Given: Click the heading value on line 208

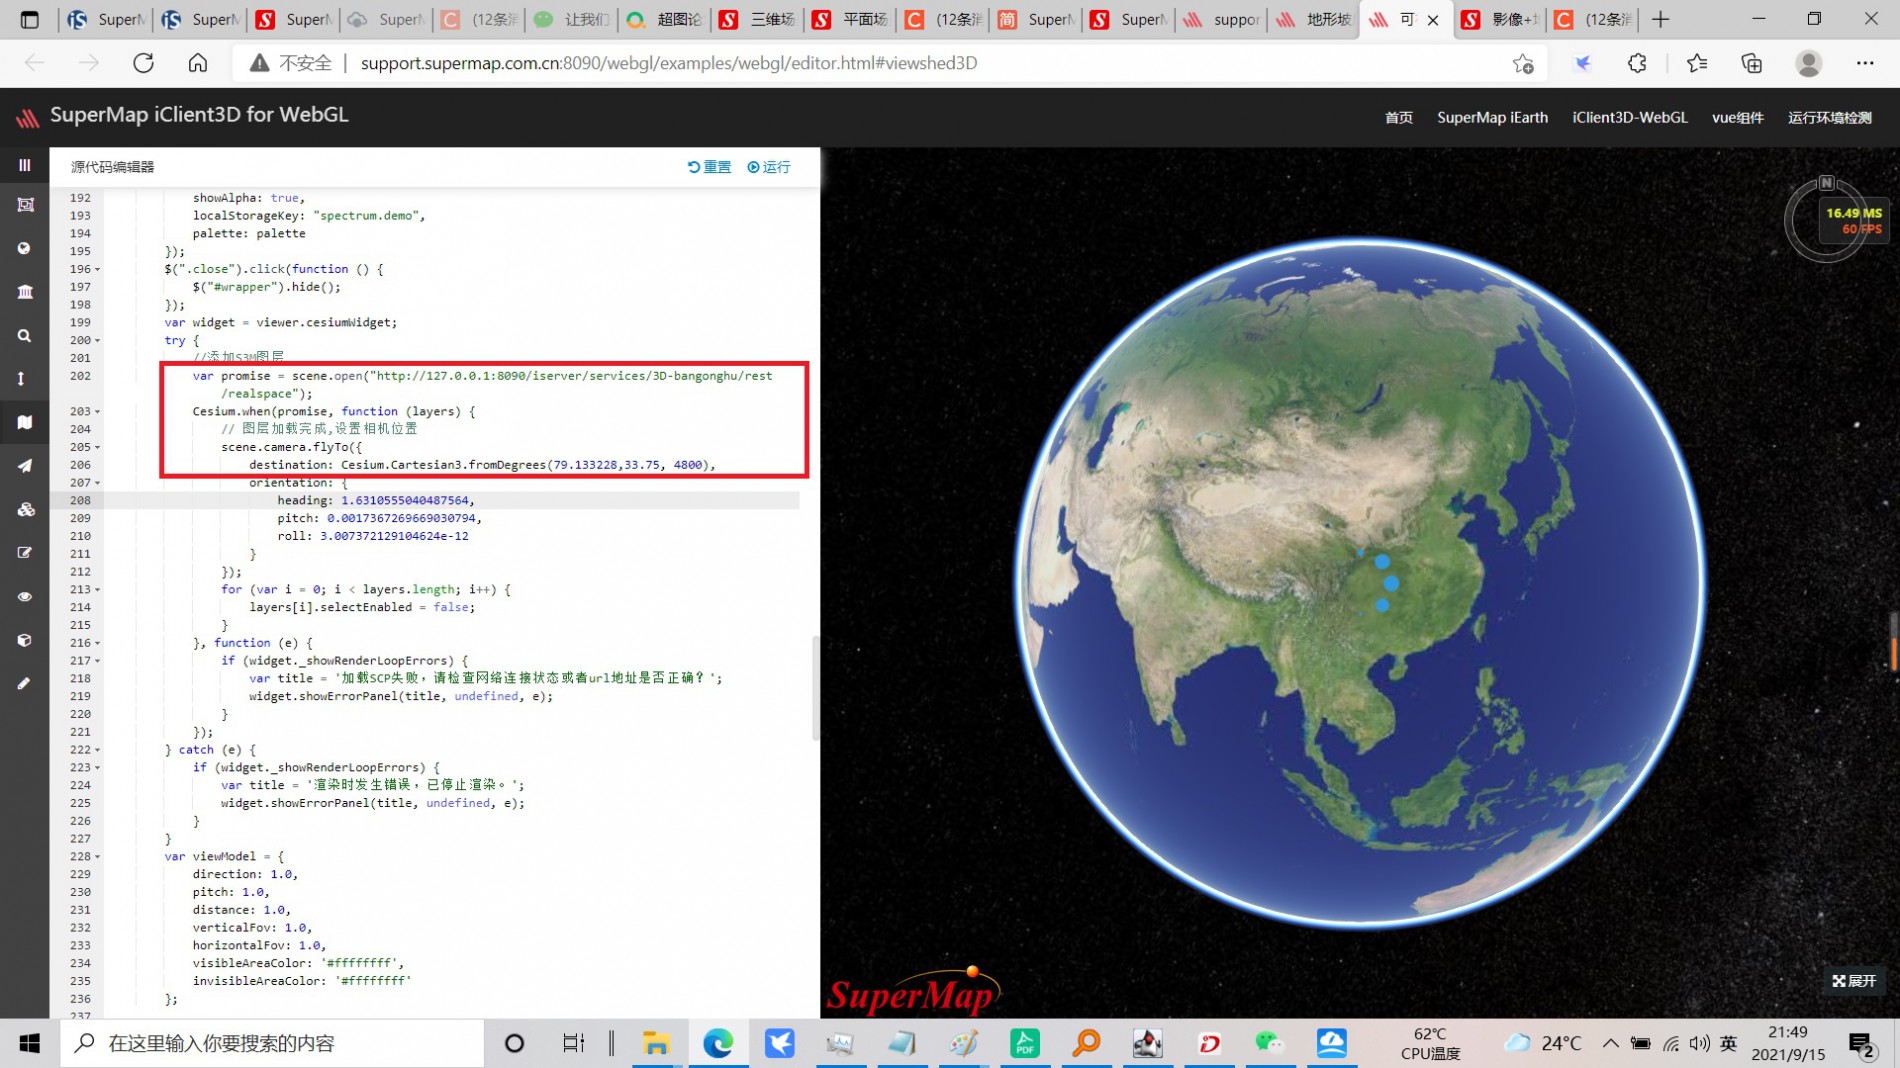Looking at the screenshot, I should pyautogui.click(x=405, y=500).
